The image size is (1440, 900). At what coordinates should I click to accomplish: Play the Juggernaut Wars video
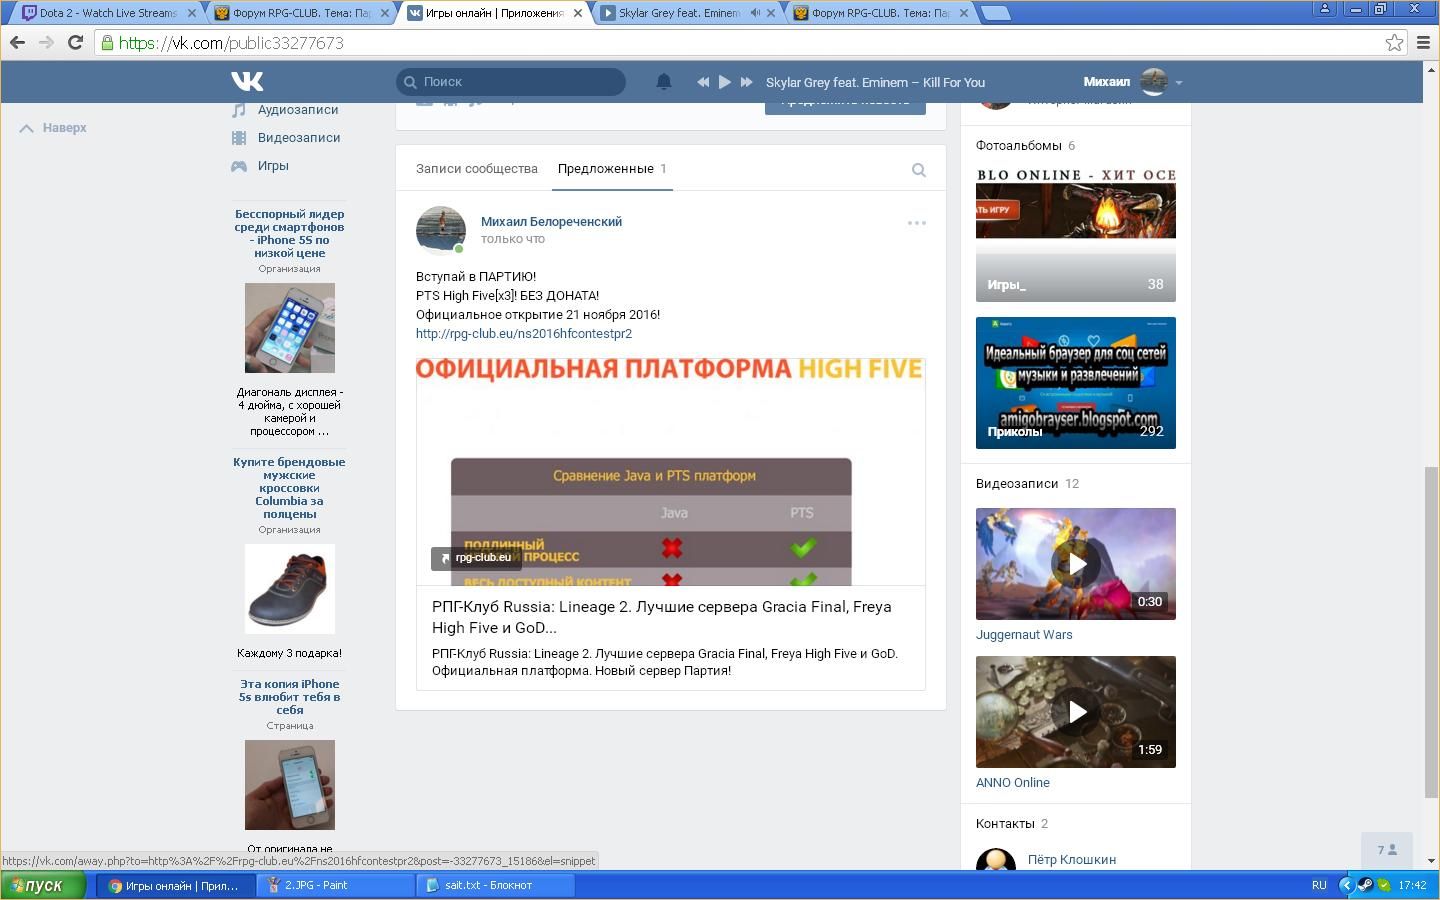(x=1076, y=564)
